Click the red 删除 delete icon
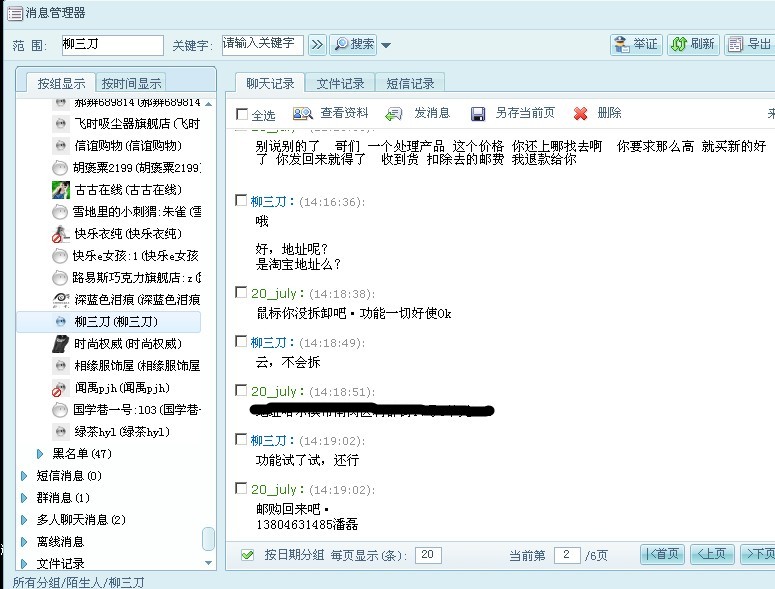 [580, 114]
